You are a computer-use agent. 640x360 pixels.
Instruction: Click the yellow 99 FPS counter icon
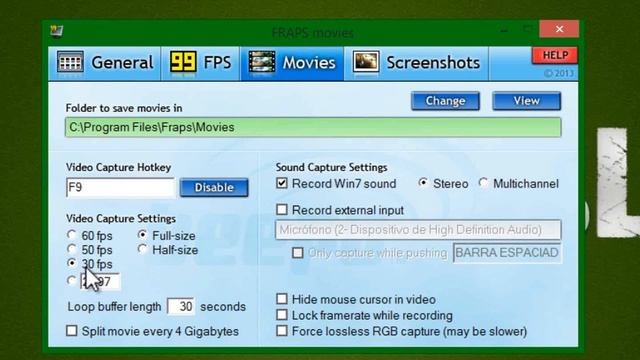click(183, 62)
